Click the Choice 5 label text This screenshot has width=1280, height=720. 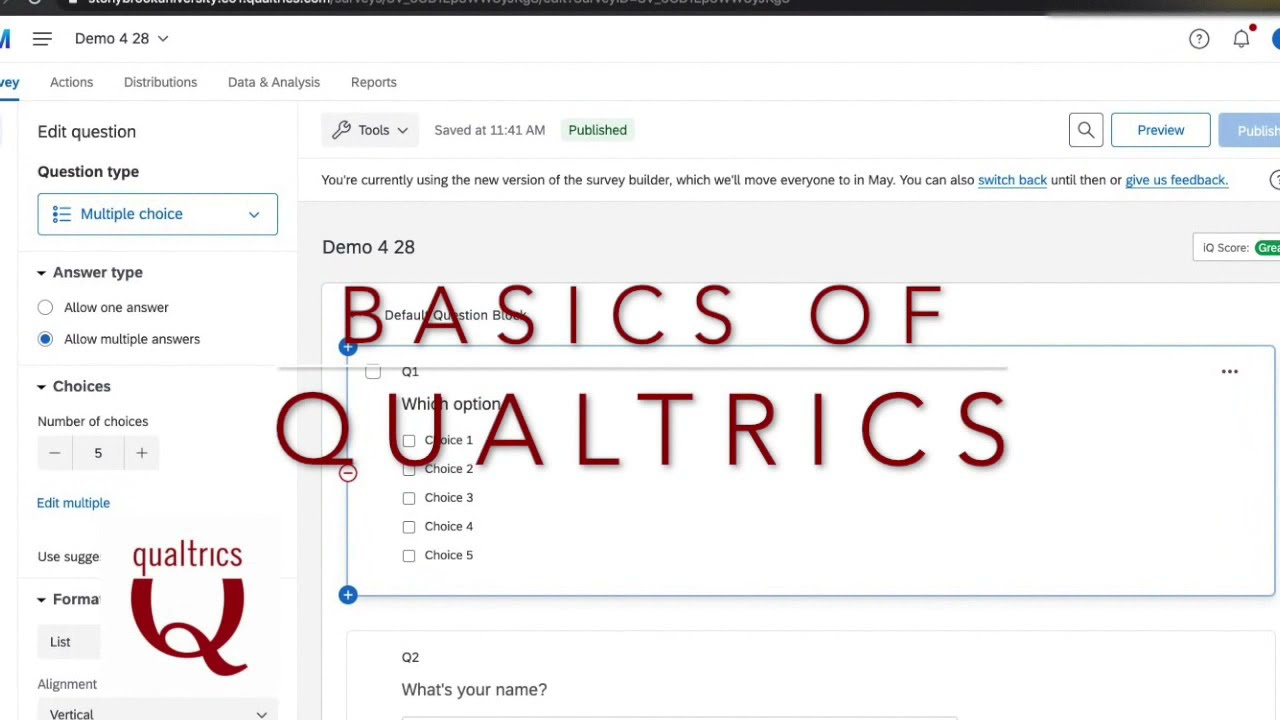coord(448,556)
